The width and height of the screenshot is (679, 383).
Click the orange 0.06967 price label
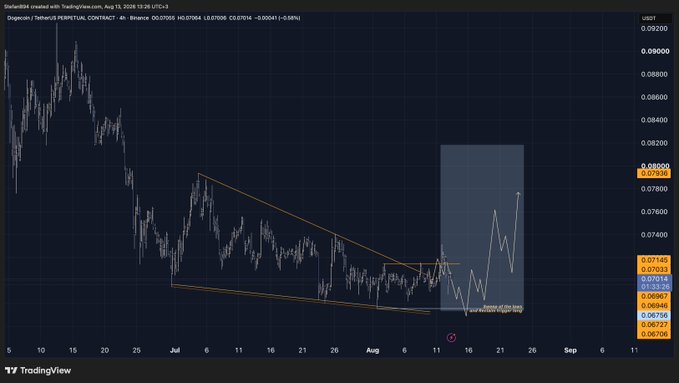tap(654, 296)
